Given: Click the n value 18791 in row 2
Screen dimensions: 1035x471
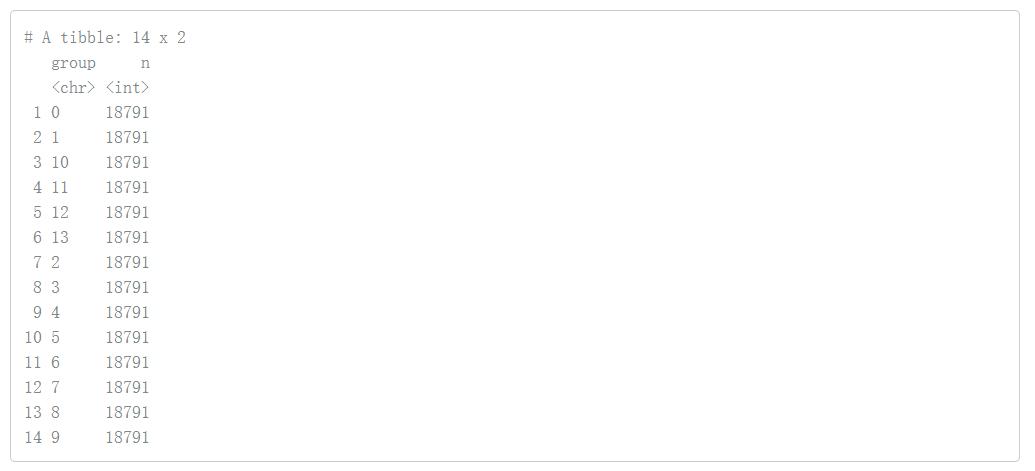Looking at the screenshot, I should coord(127,138).
